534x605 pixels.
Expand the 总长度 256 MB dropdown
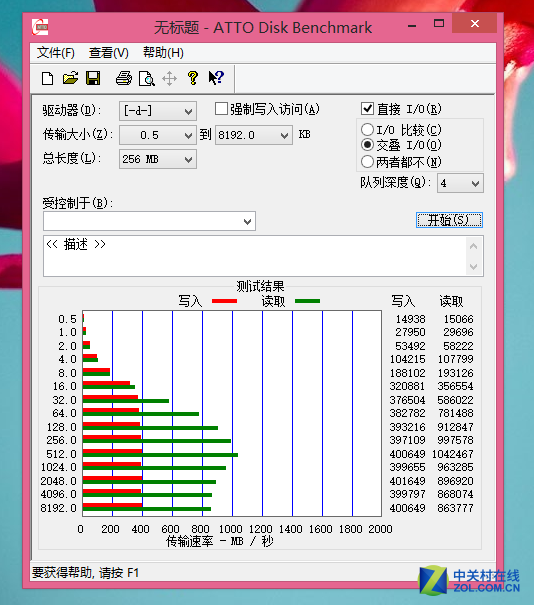point(158,159)
